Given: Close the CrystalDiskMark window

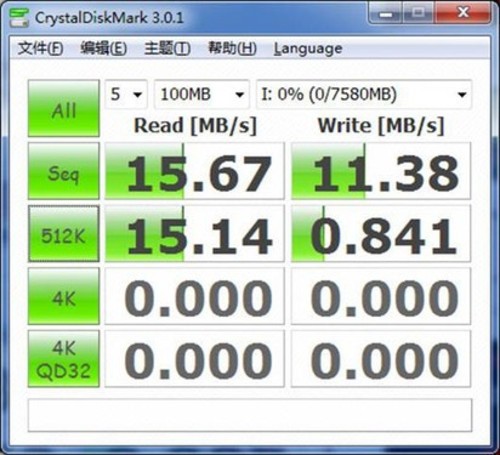Looking at the screenshot, I should pyautogui.click(x=463, y=14).
